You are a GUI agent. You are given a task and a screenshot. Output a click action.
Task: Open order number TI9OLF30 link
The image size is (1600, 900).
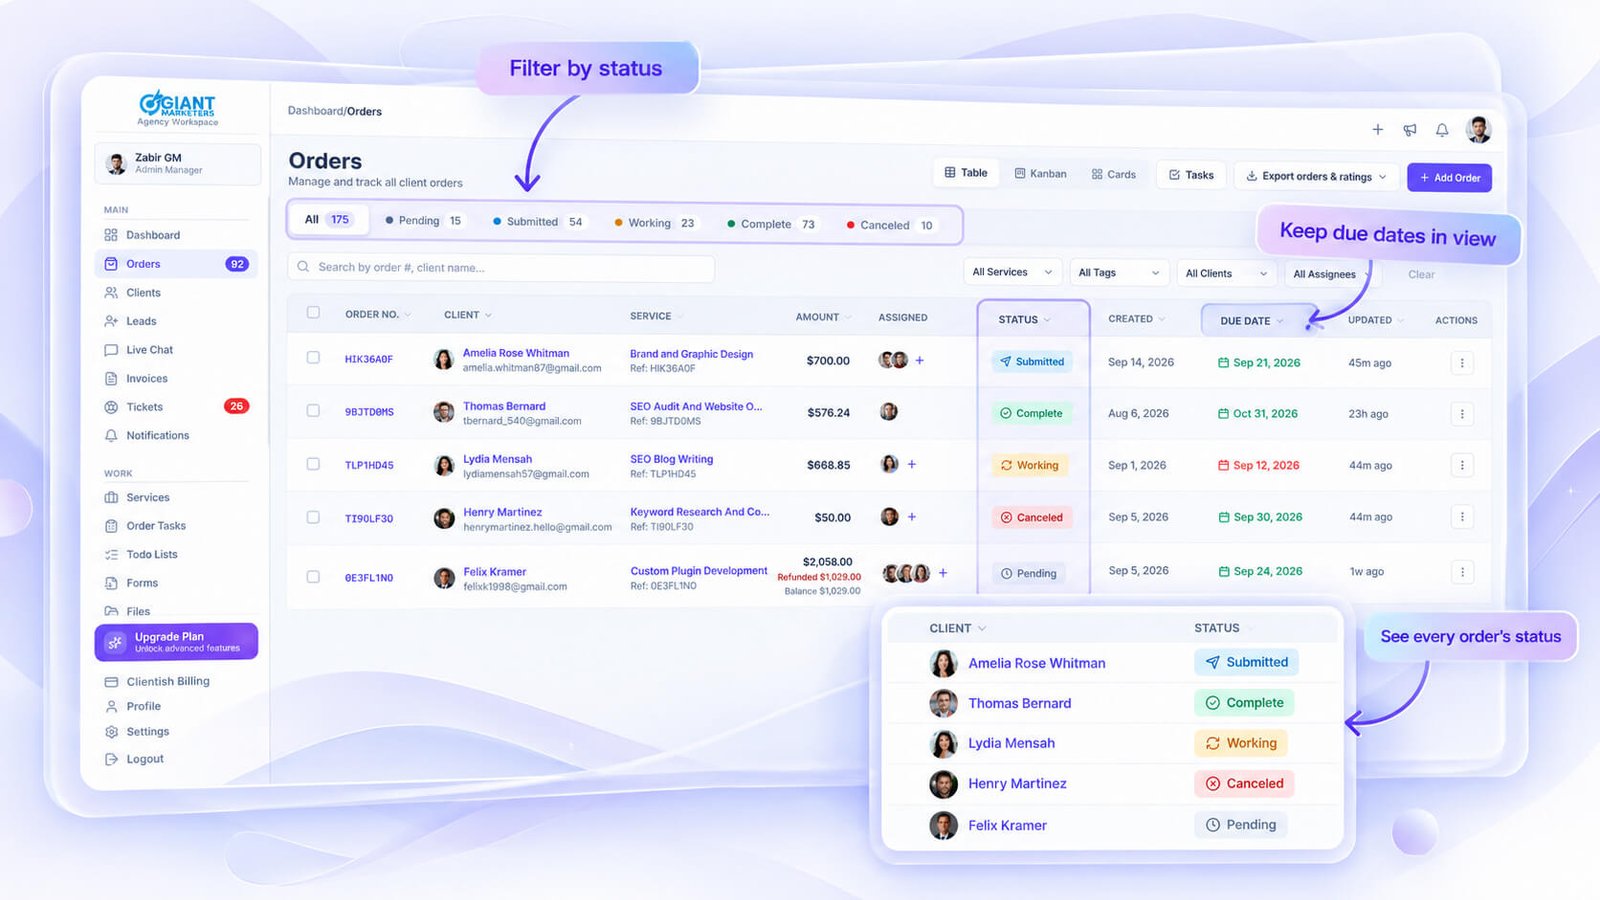coord(369,519)
